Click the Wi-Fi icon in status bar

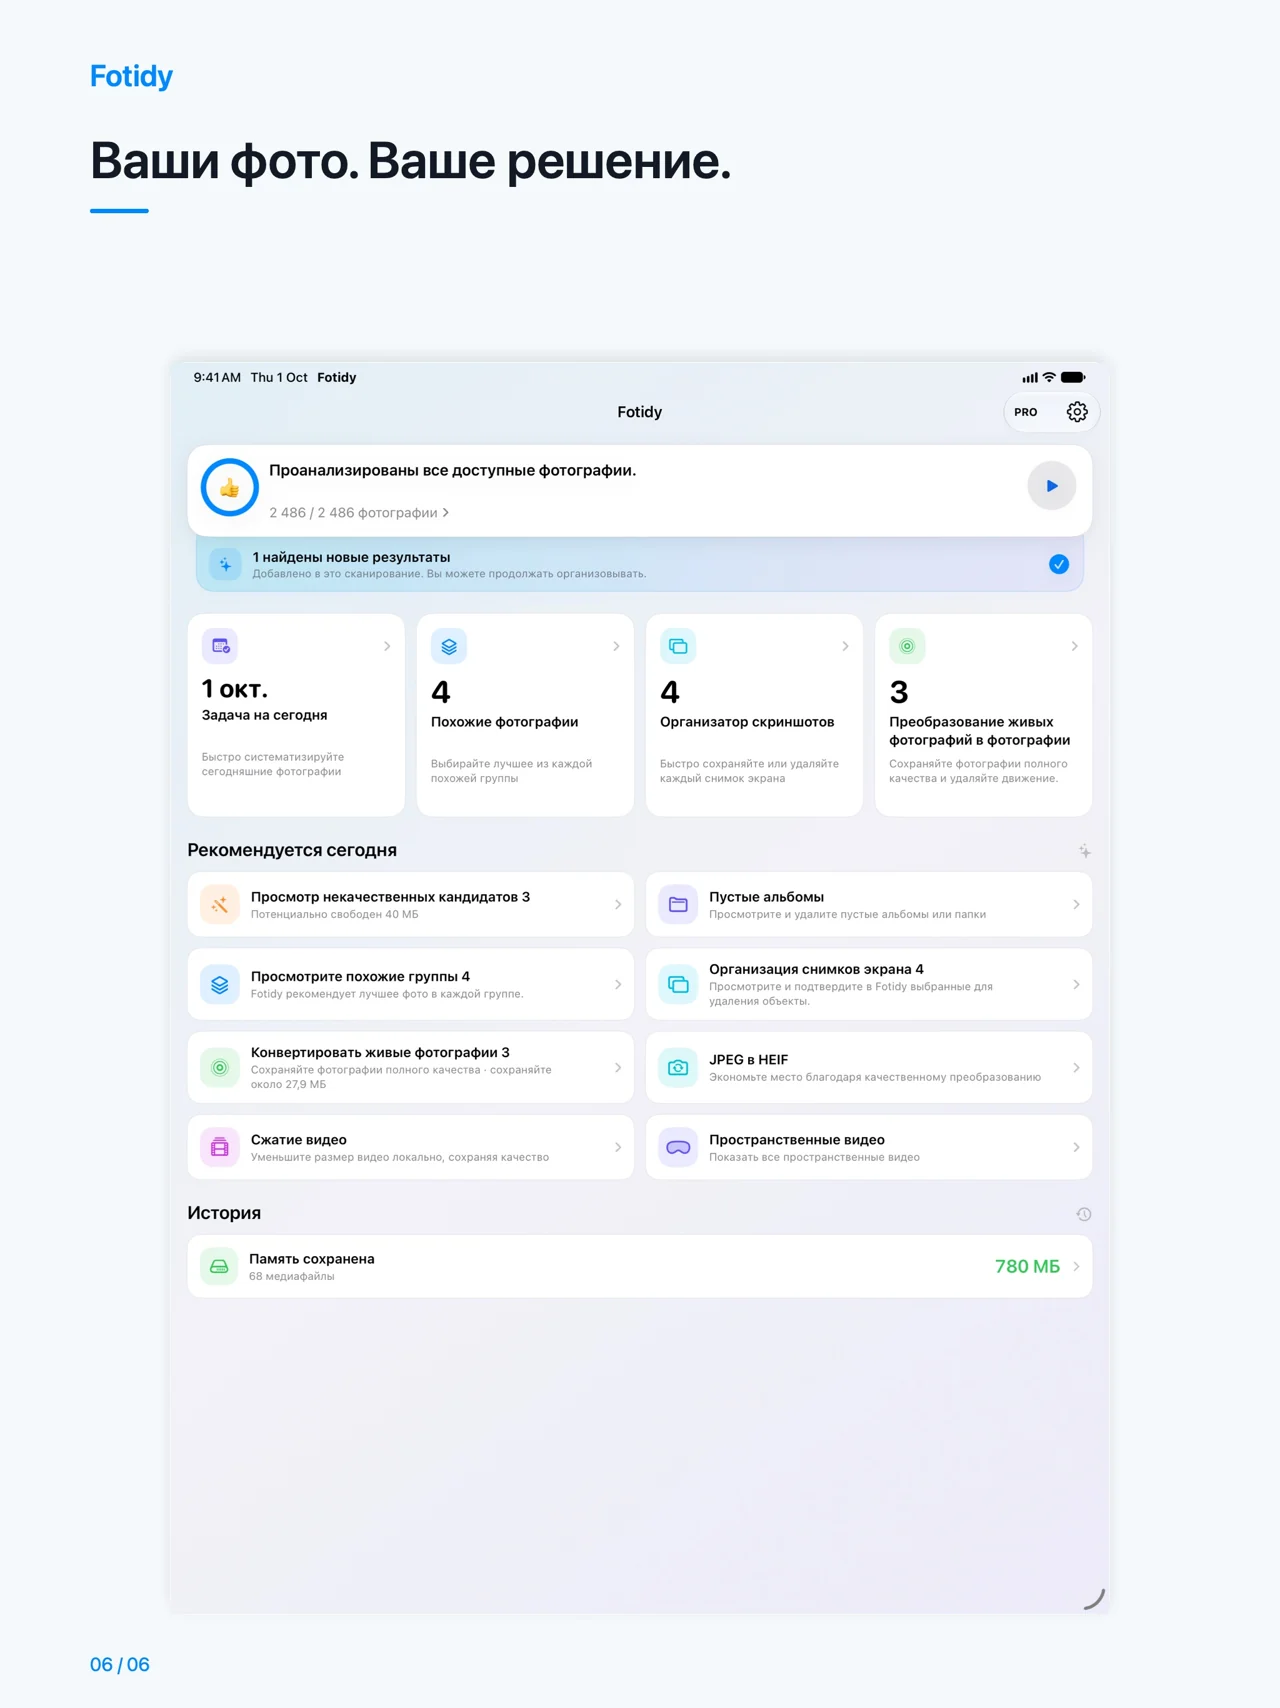1049,378
